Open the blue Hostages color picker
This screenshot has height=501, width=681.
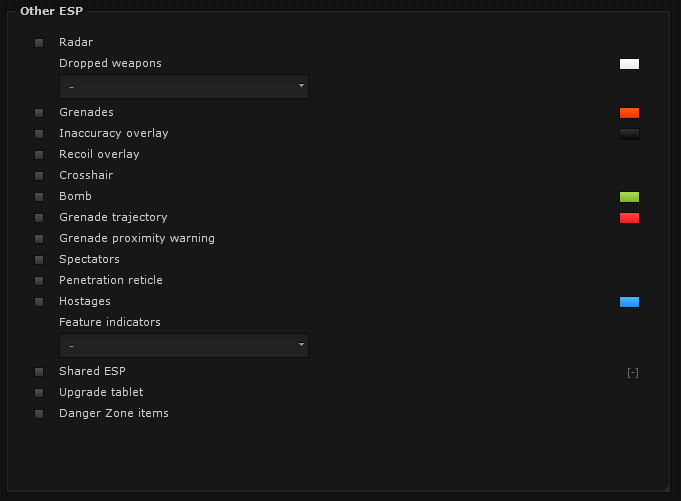[629, 302]
